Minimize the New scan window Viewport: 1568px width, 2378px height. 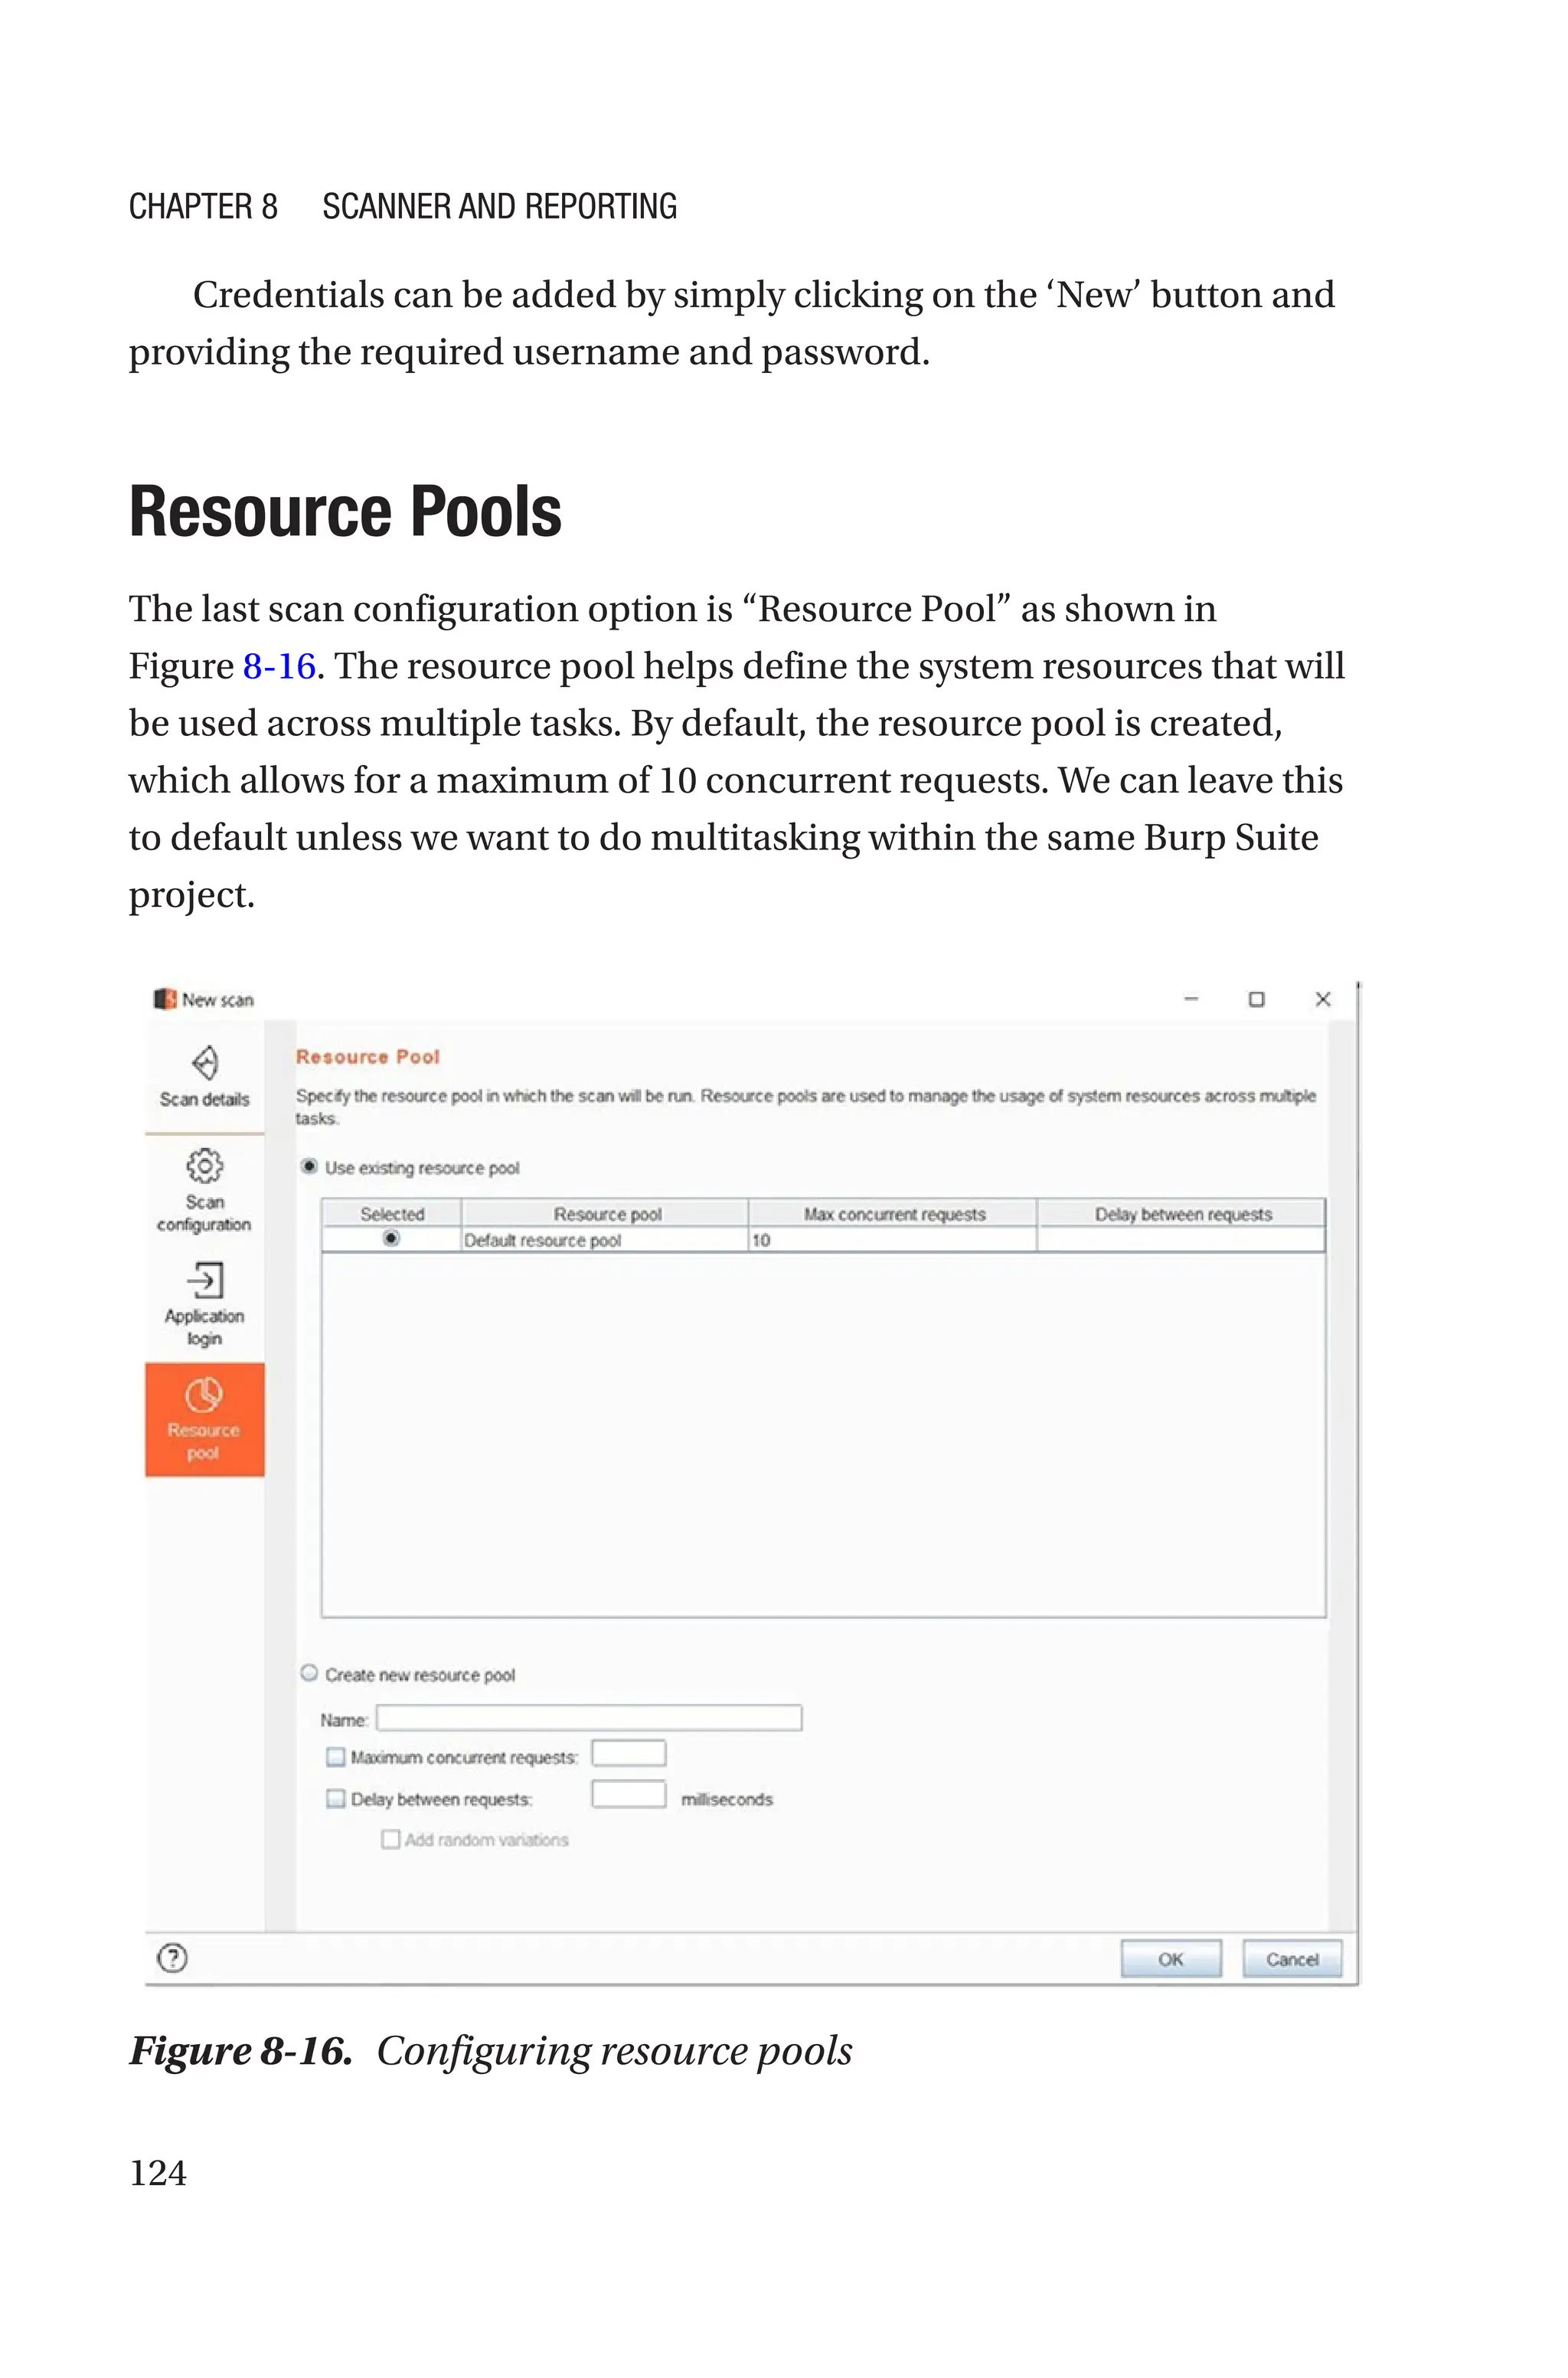click(x=1190, y=999)
